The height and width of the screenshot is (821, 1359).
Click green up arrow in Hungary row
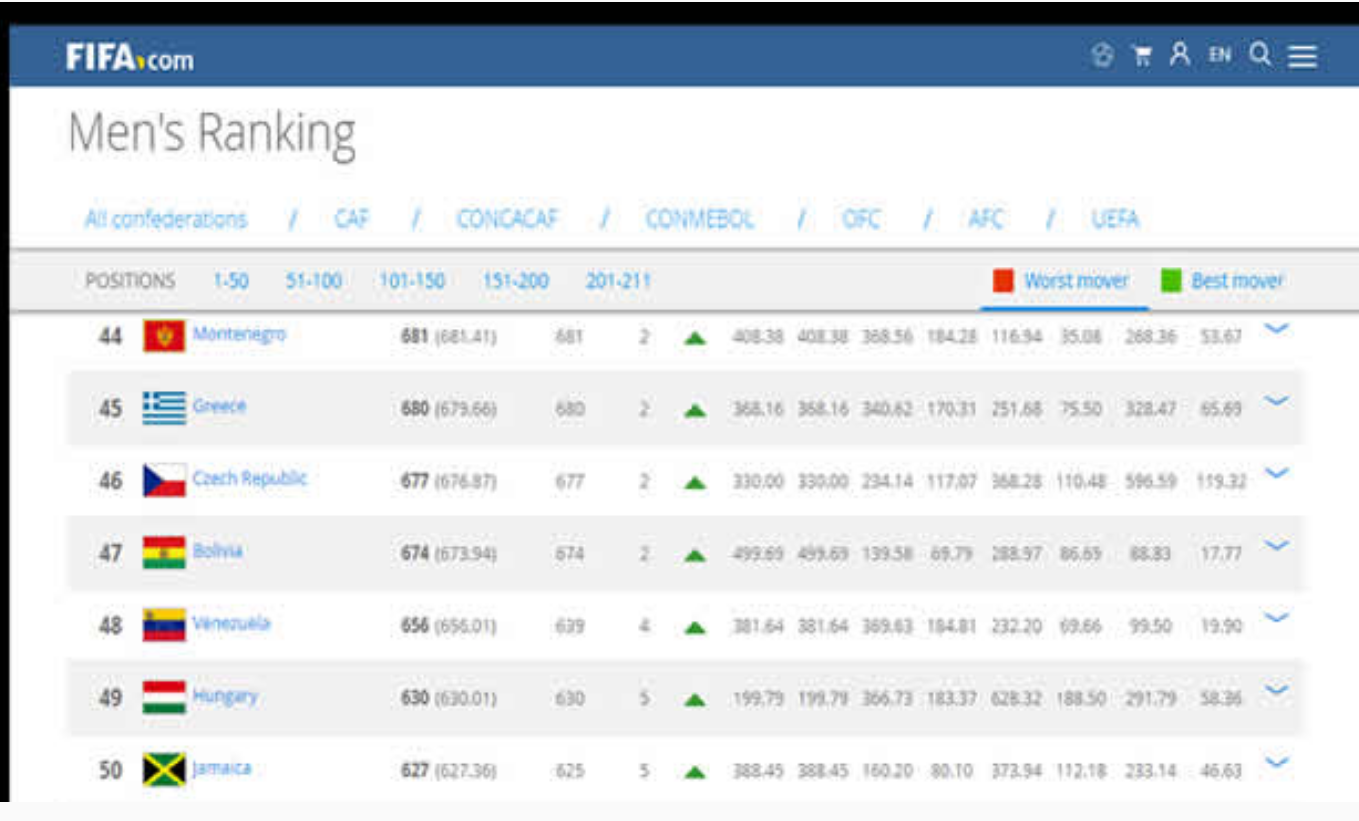coord(695,700)
